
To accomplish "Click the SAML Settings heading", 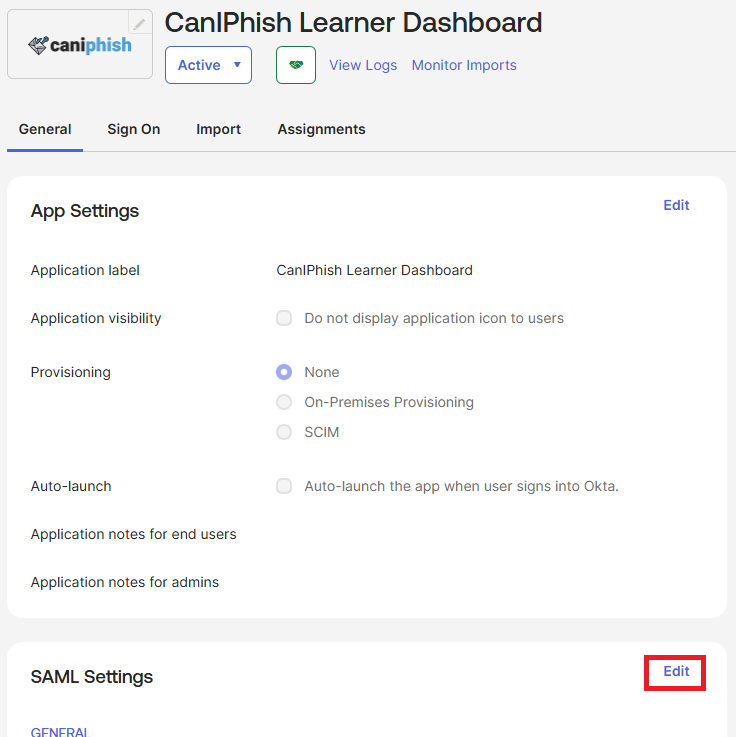I will point(92,677).
